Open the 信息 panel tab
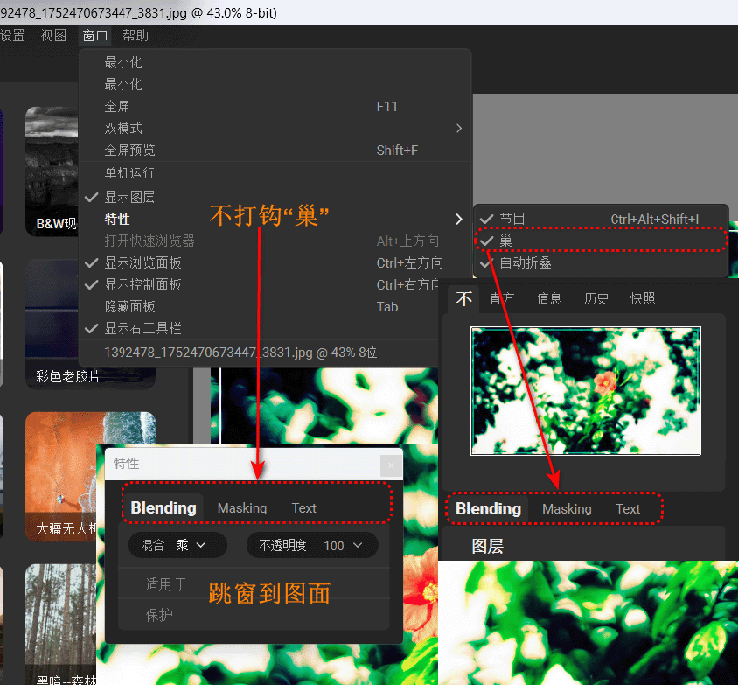 [549, 298]
